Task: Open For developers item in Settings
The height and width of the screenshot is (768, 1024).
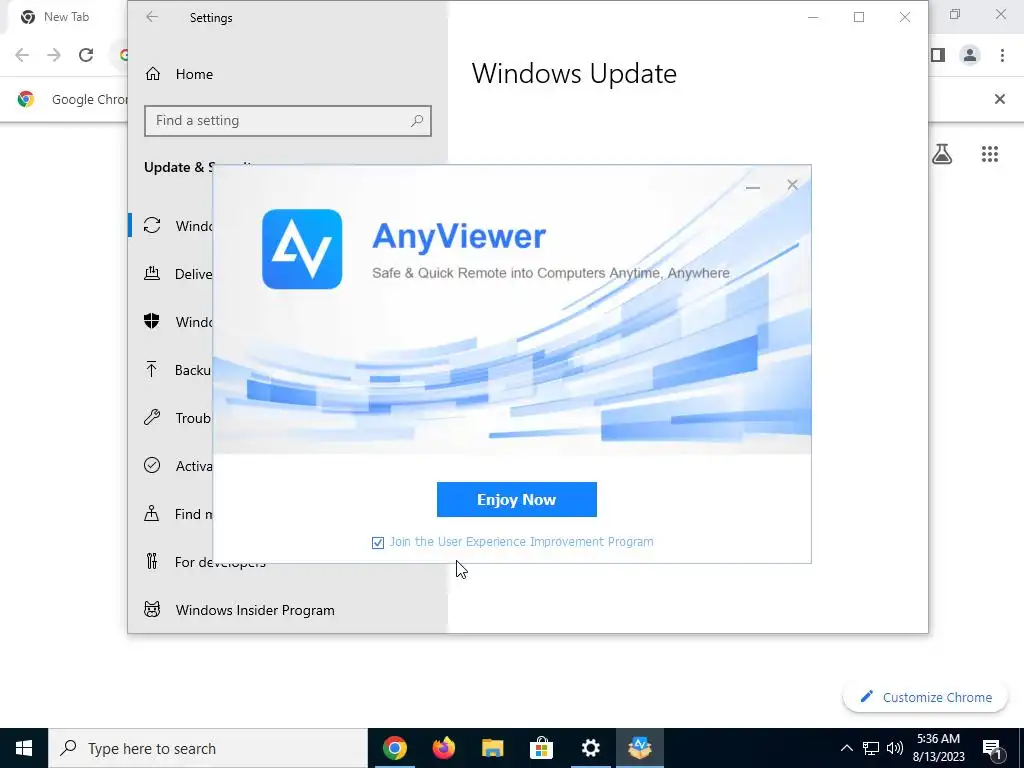Action: coord(205,563)
